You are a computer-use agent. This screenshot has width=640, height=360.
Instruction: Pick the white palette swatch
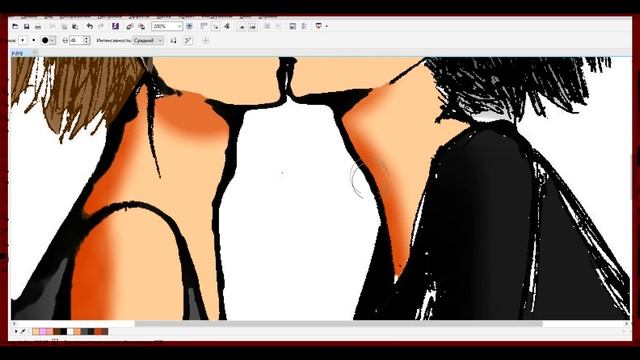(71, 331)
